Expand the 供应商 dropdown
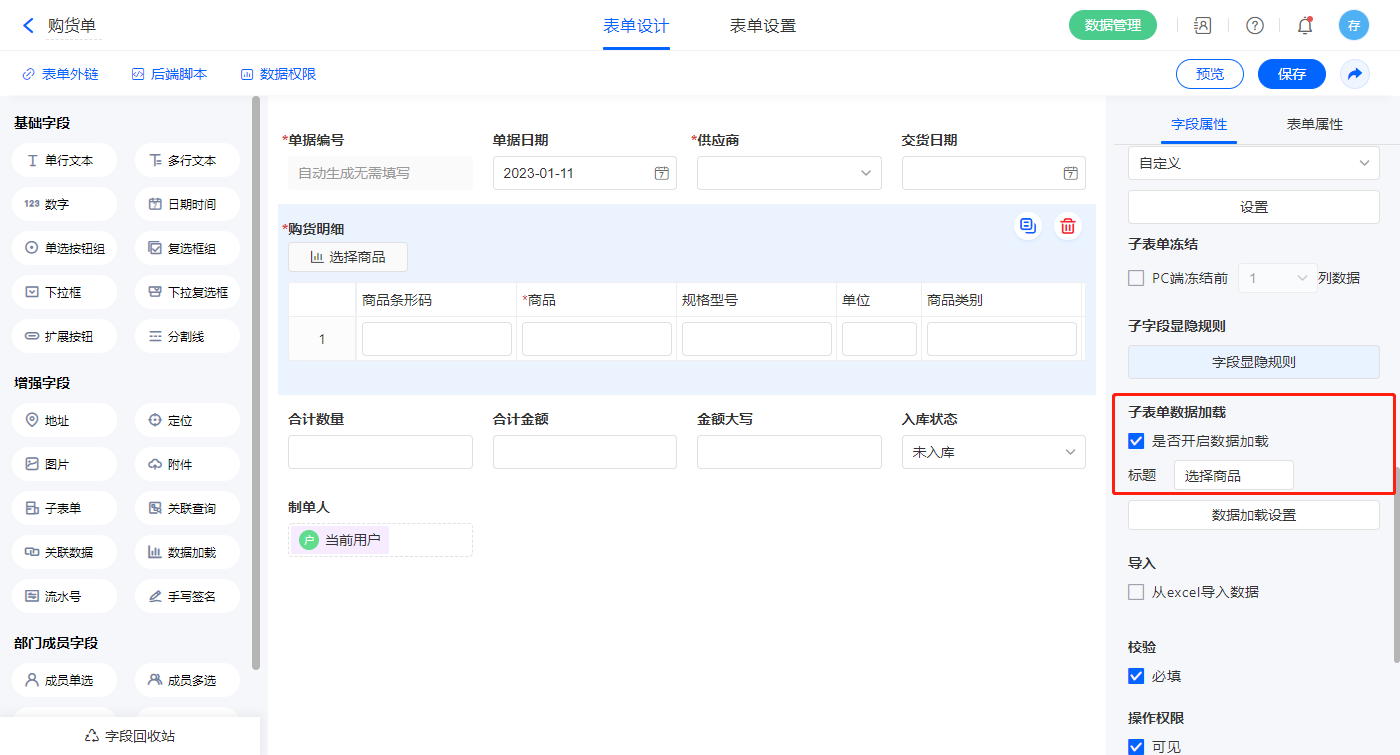 point(789,173)
